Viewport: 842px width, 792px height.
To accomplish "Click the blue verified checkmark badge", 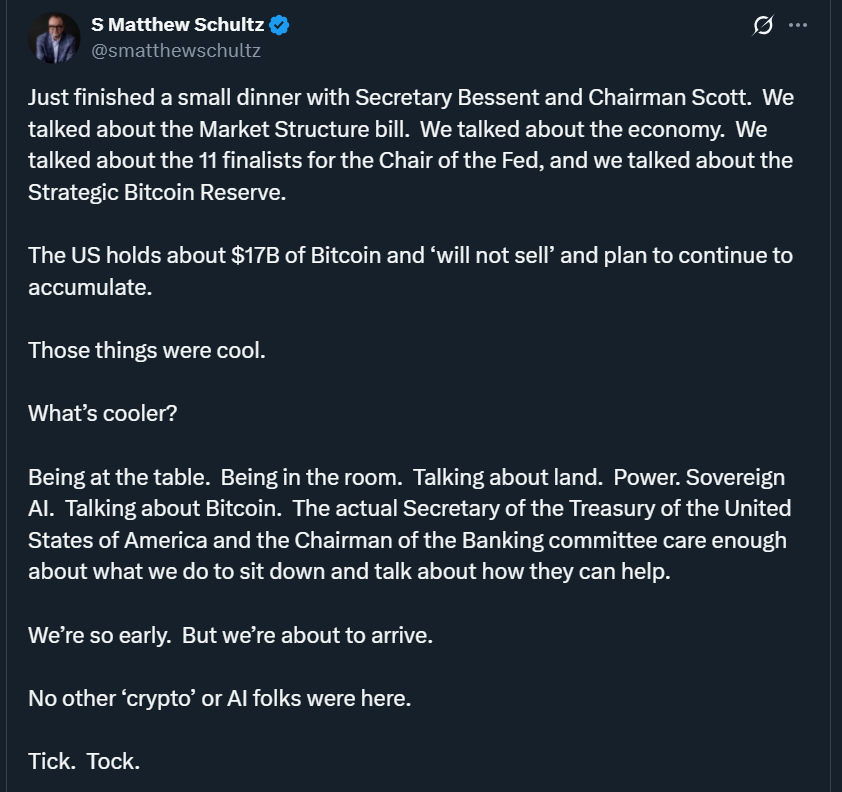I will click(279, 26).
